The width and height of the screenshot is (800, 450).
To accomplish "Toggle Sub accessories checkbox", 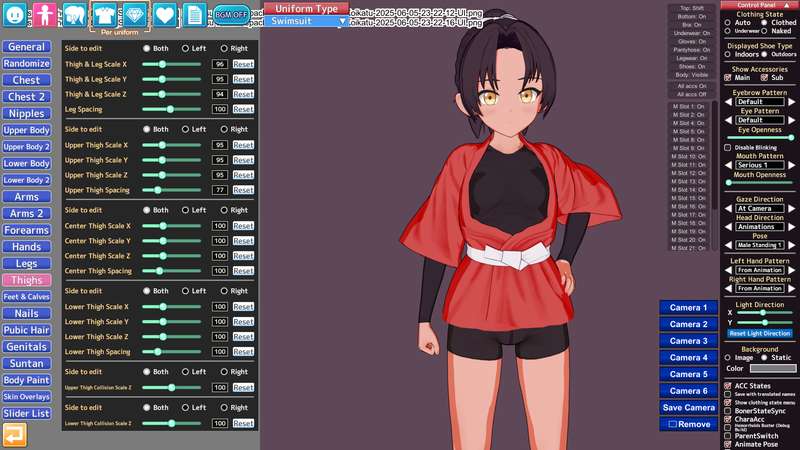I will point(764,78).
